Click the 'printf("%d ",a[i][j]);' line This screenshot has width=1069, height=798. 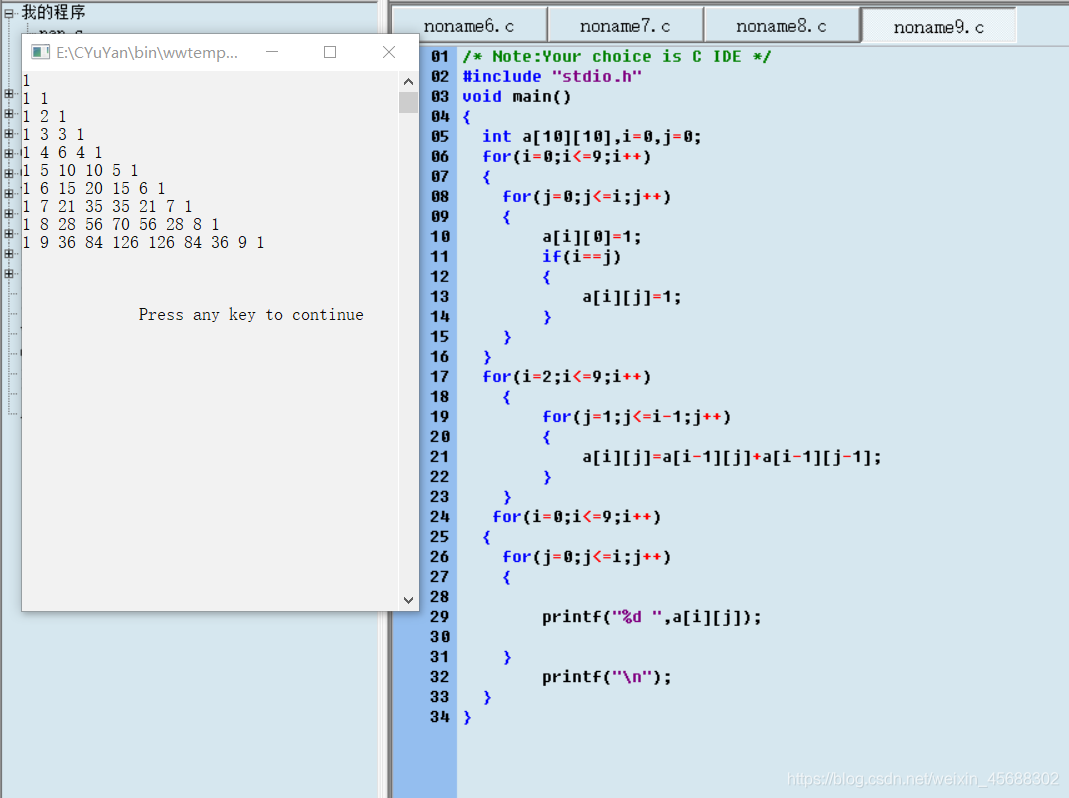[x=651, y=617]
